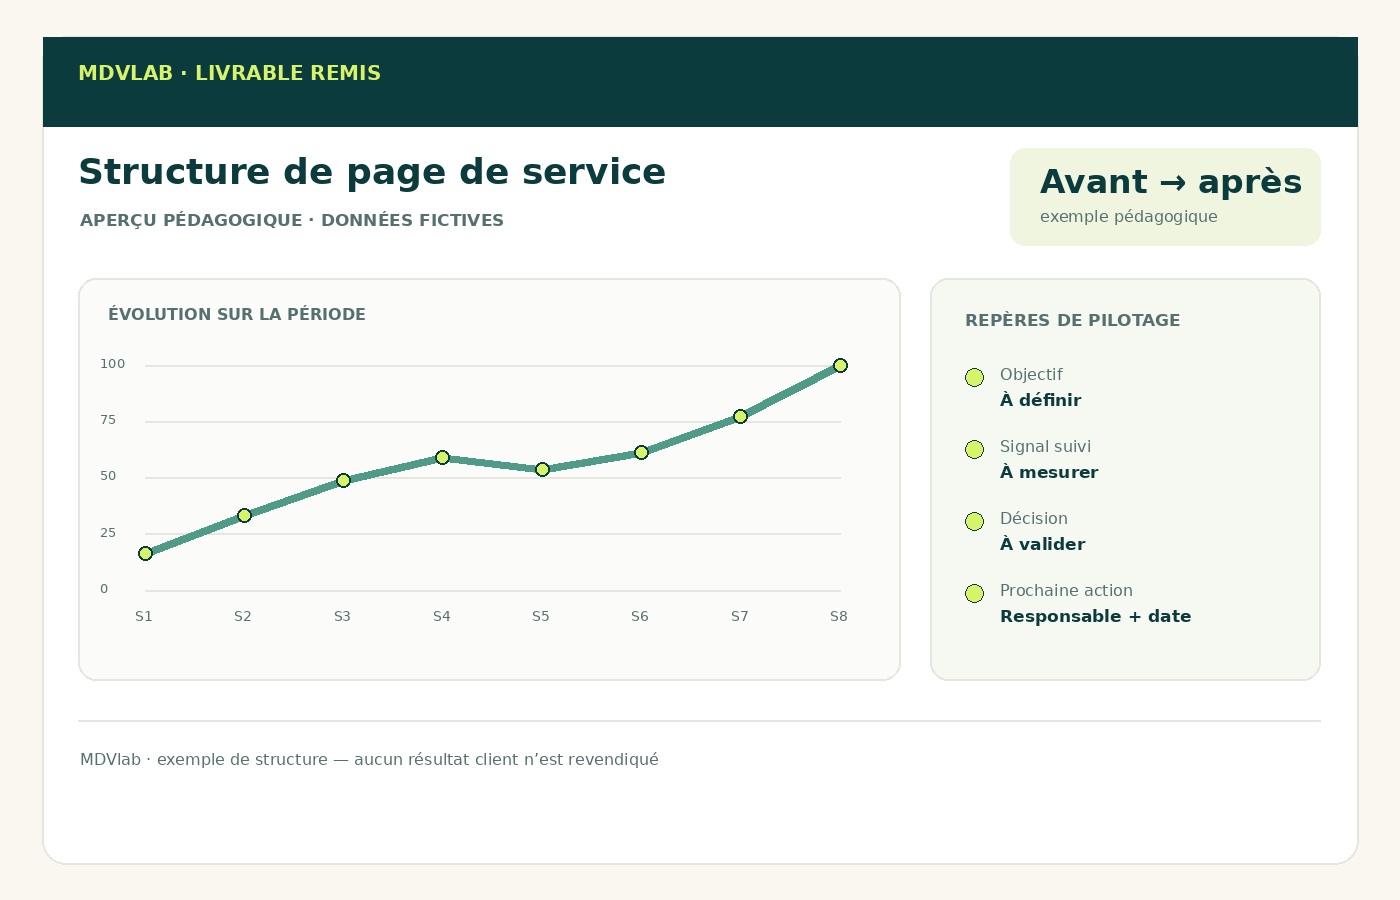Viewport: 1400px width, 900px height.
Task: Click the 'Décision' label
Action: [x=1034, y=518]
